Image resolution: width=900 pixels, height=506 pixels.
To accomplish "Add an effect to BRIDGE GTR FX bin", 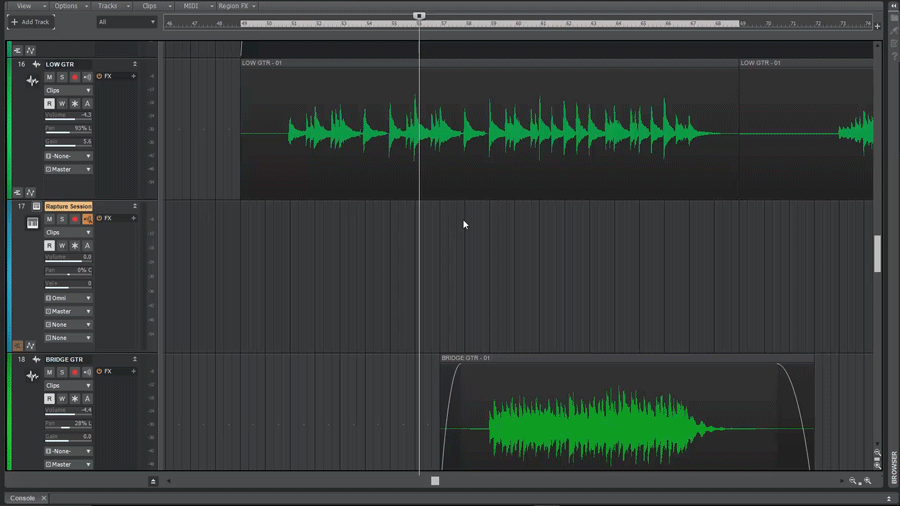I will pyautogui.click(x=134, y=371).
